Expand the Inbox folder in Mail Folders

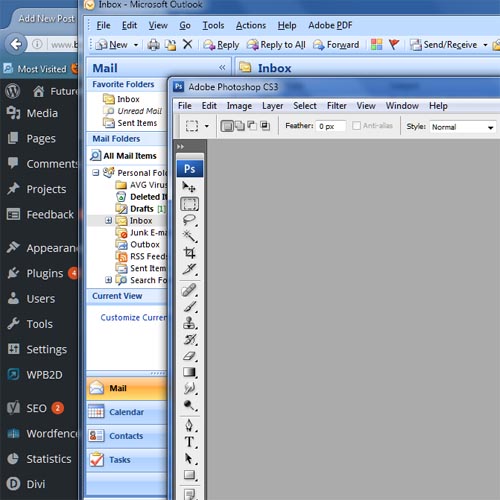108,220
